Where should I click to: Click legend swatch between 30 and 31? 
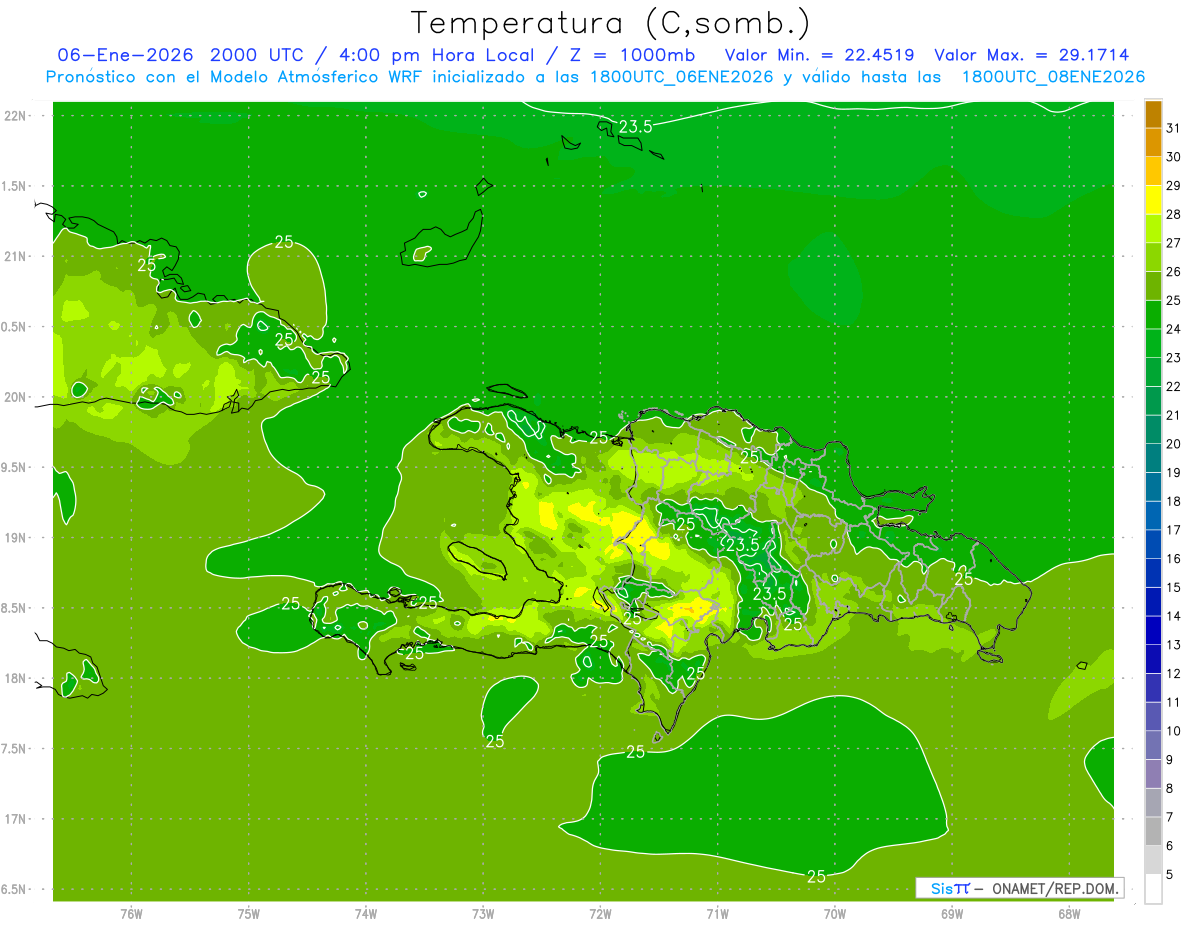(1153, 142)
